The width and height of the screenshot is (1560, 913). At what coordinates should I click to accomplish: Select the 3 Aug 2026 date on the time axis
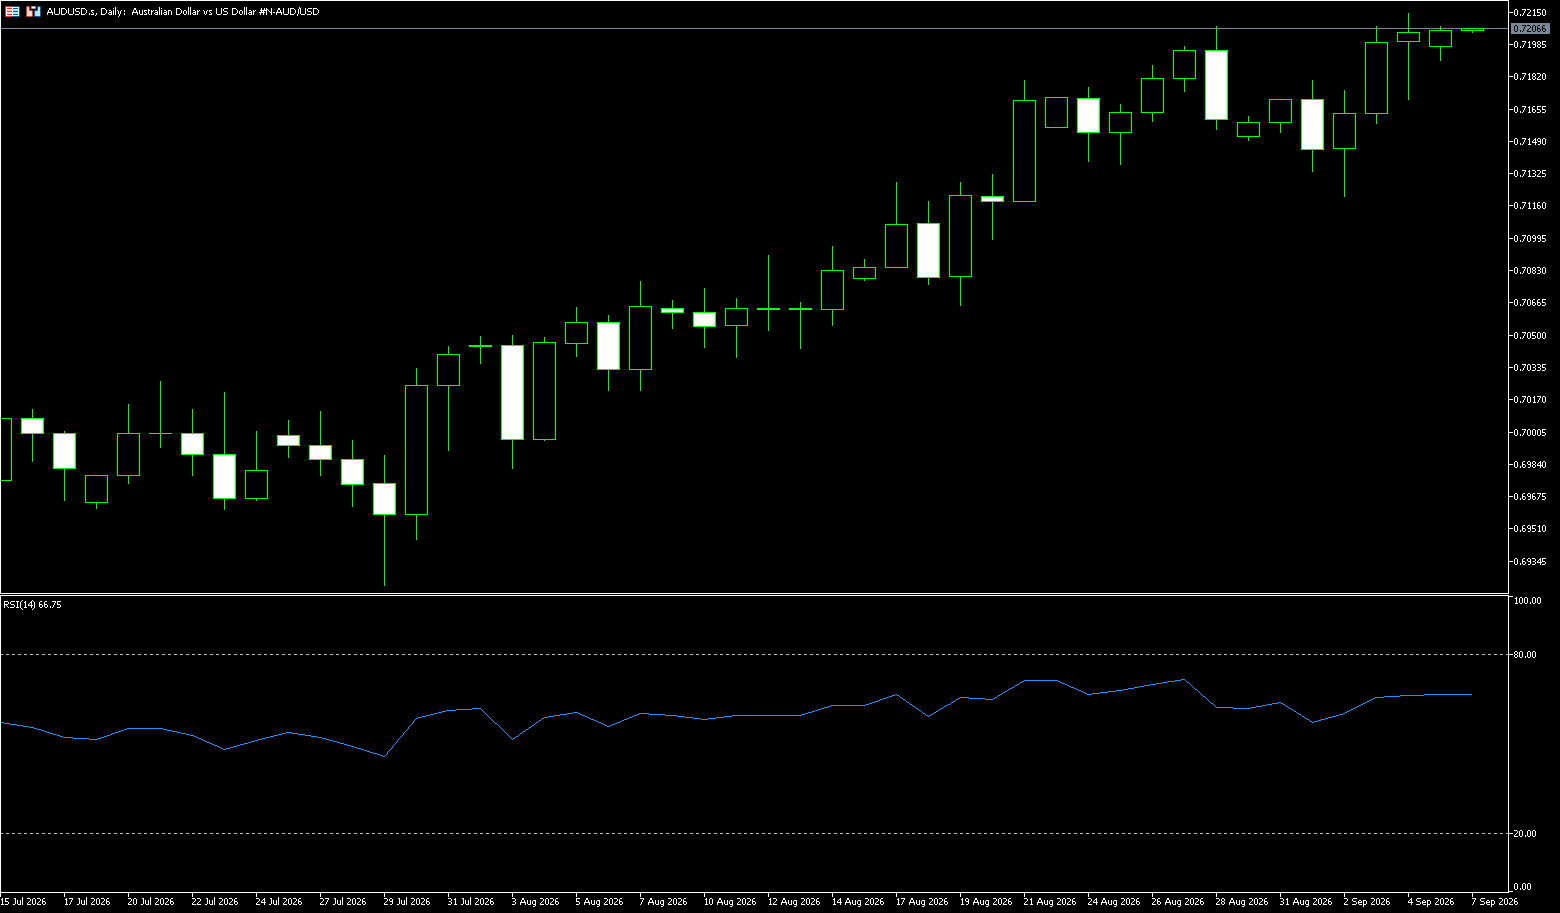pyautogui.click(x=536, y=902)
